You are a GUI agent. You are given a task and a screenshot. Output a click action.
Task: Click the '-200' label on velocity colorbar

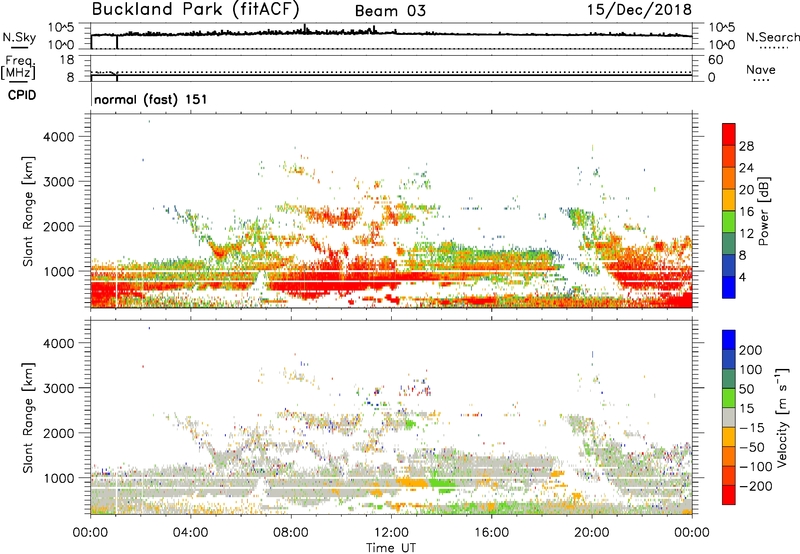(756, 486)
